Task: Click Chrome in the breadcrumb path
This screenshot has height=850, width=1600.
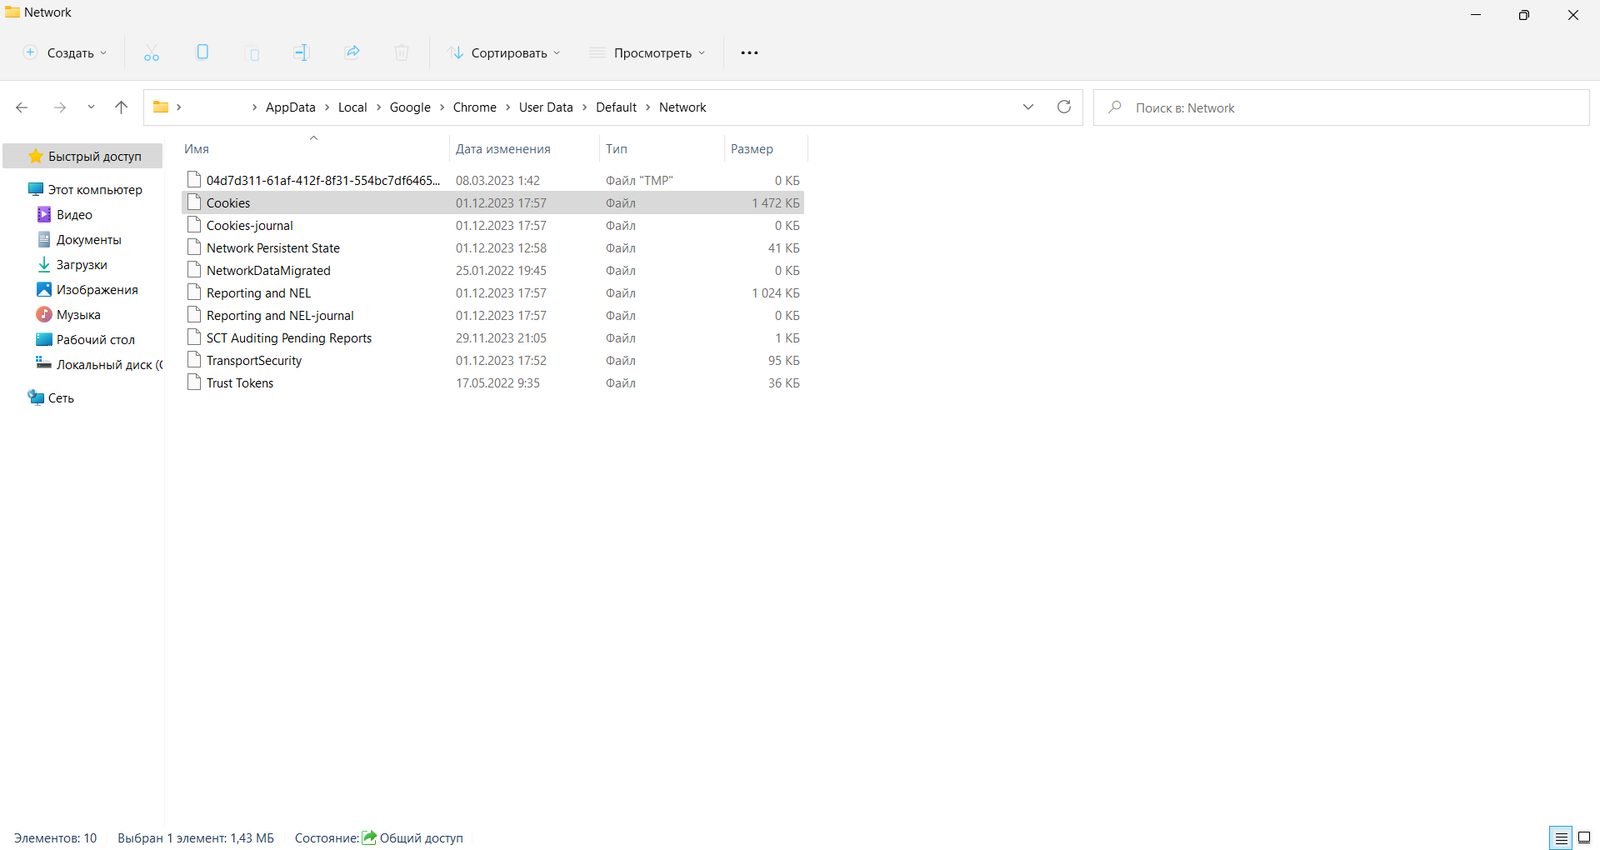Action: click(x=474, y=107)
